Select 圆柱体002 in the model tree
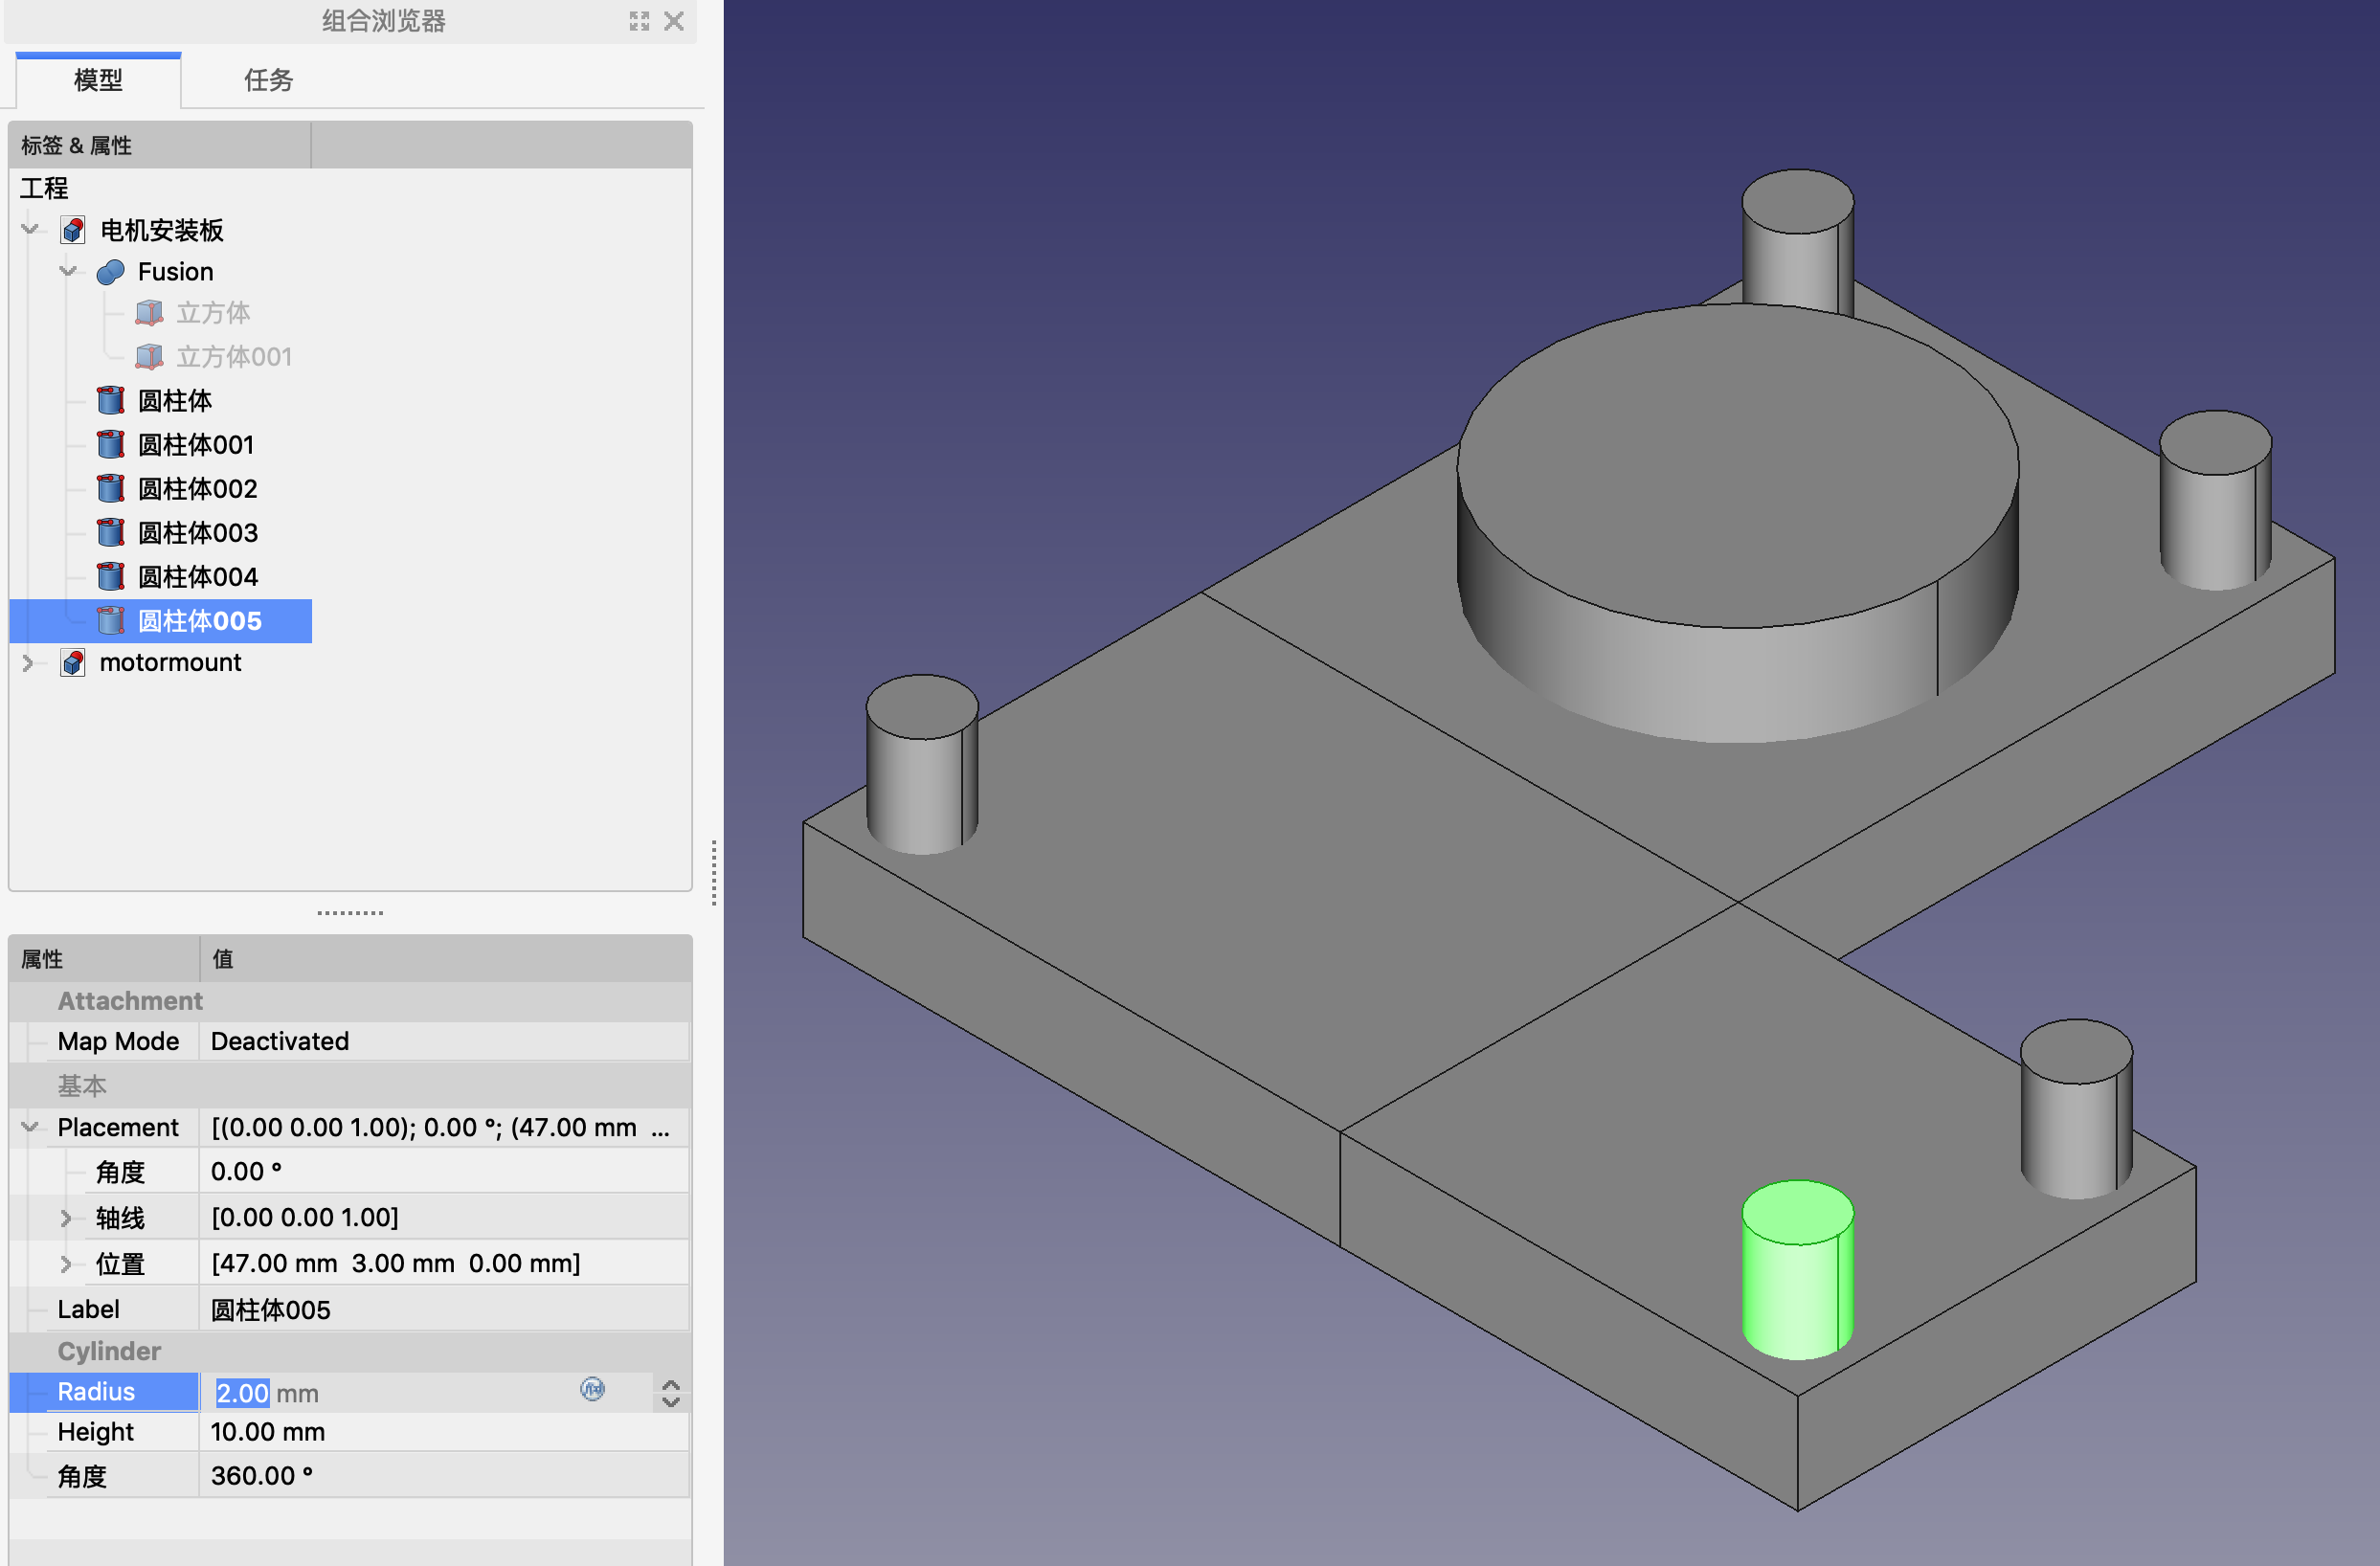The width and height of the screenshot is (2380, 1566). (197, 488)
